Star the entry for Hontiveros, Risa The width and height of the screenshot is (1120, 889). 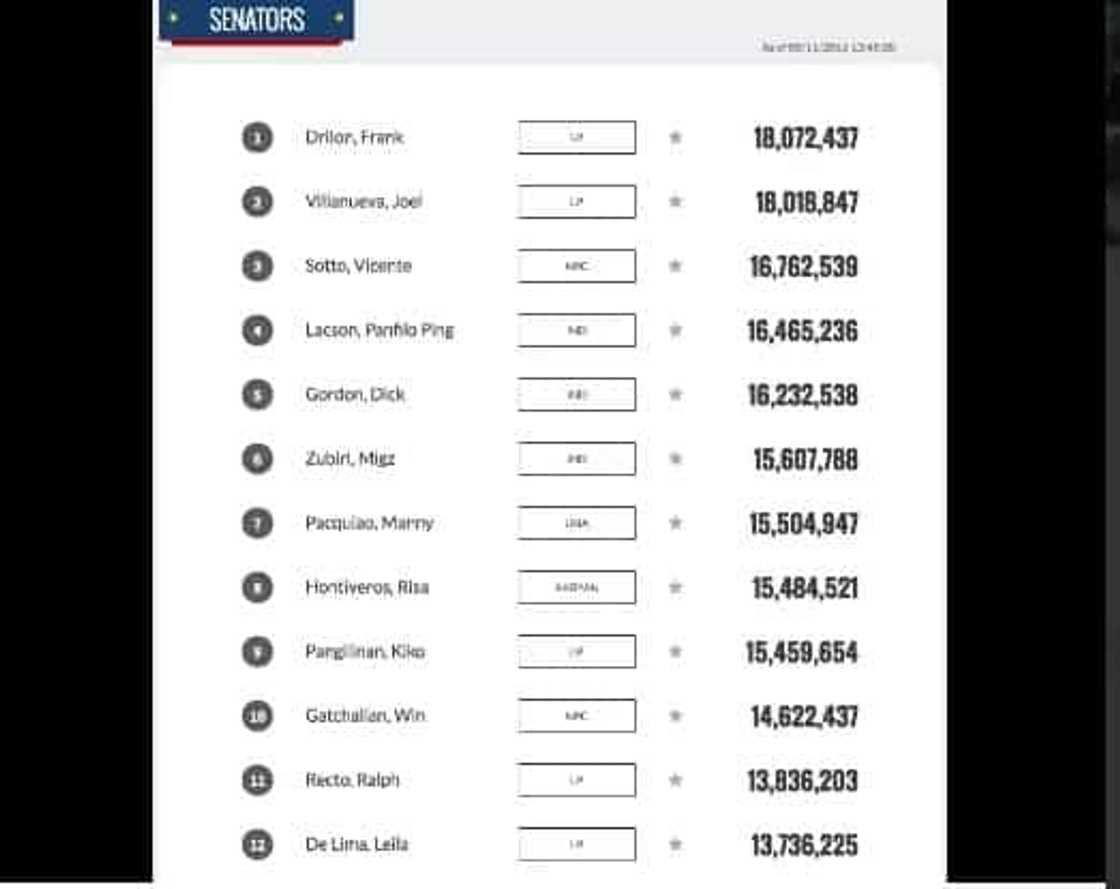click(x=676, y=587)
